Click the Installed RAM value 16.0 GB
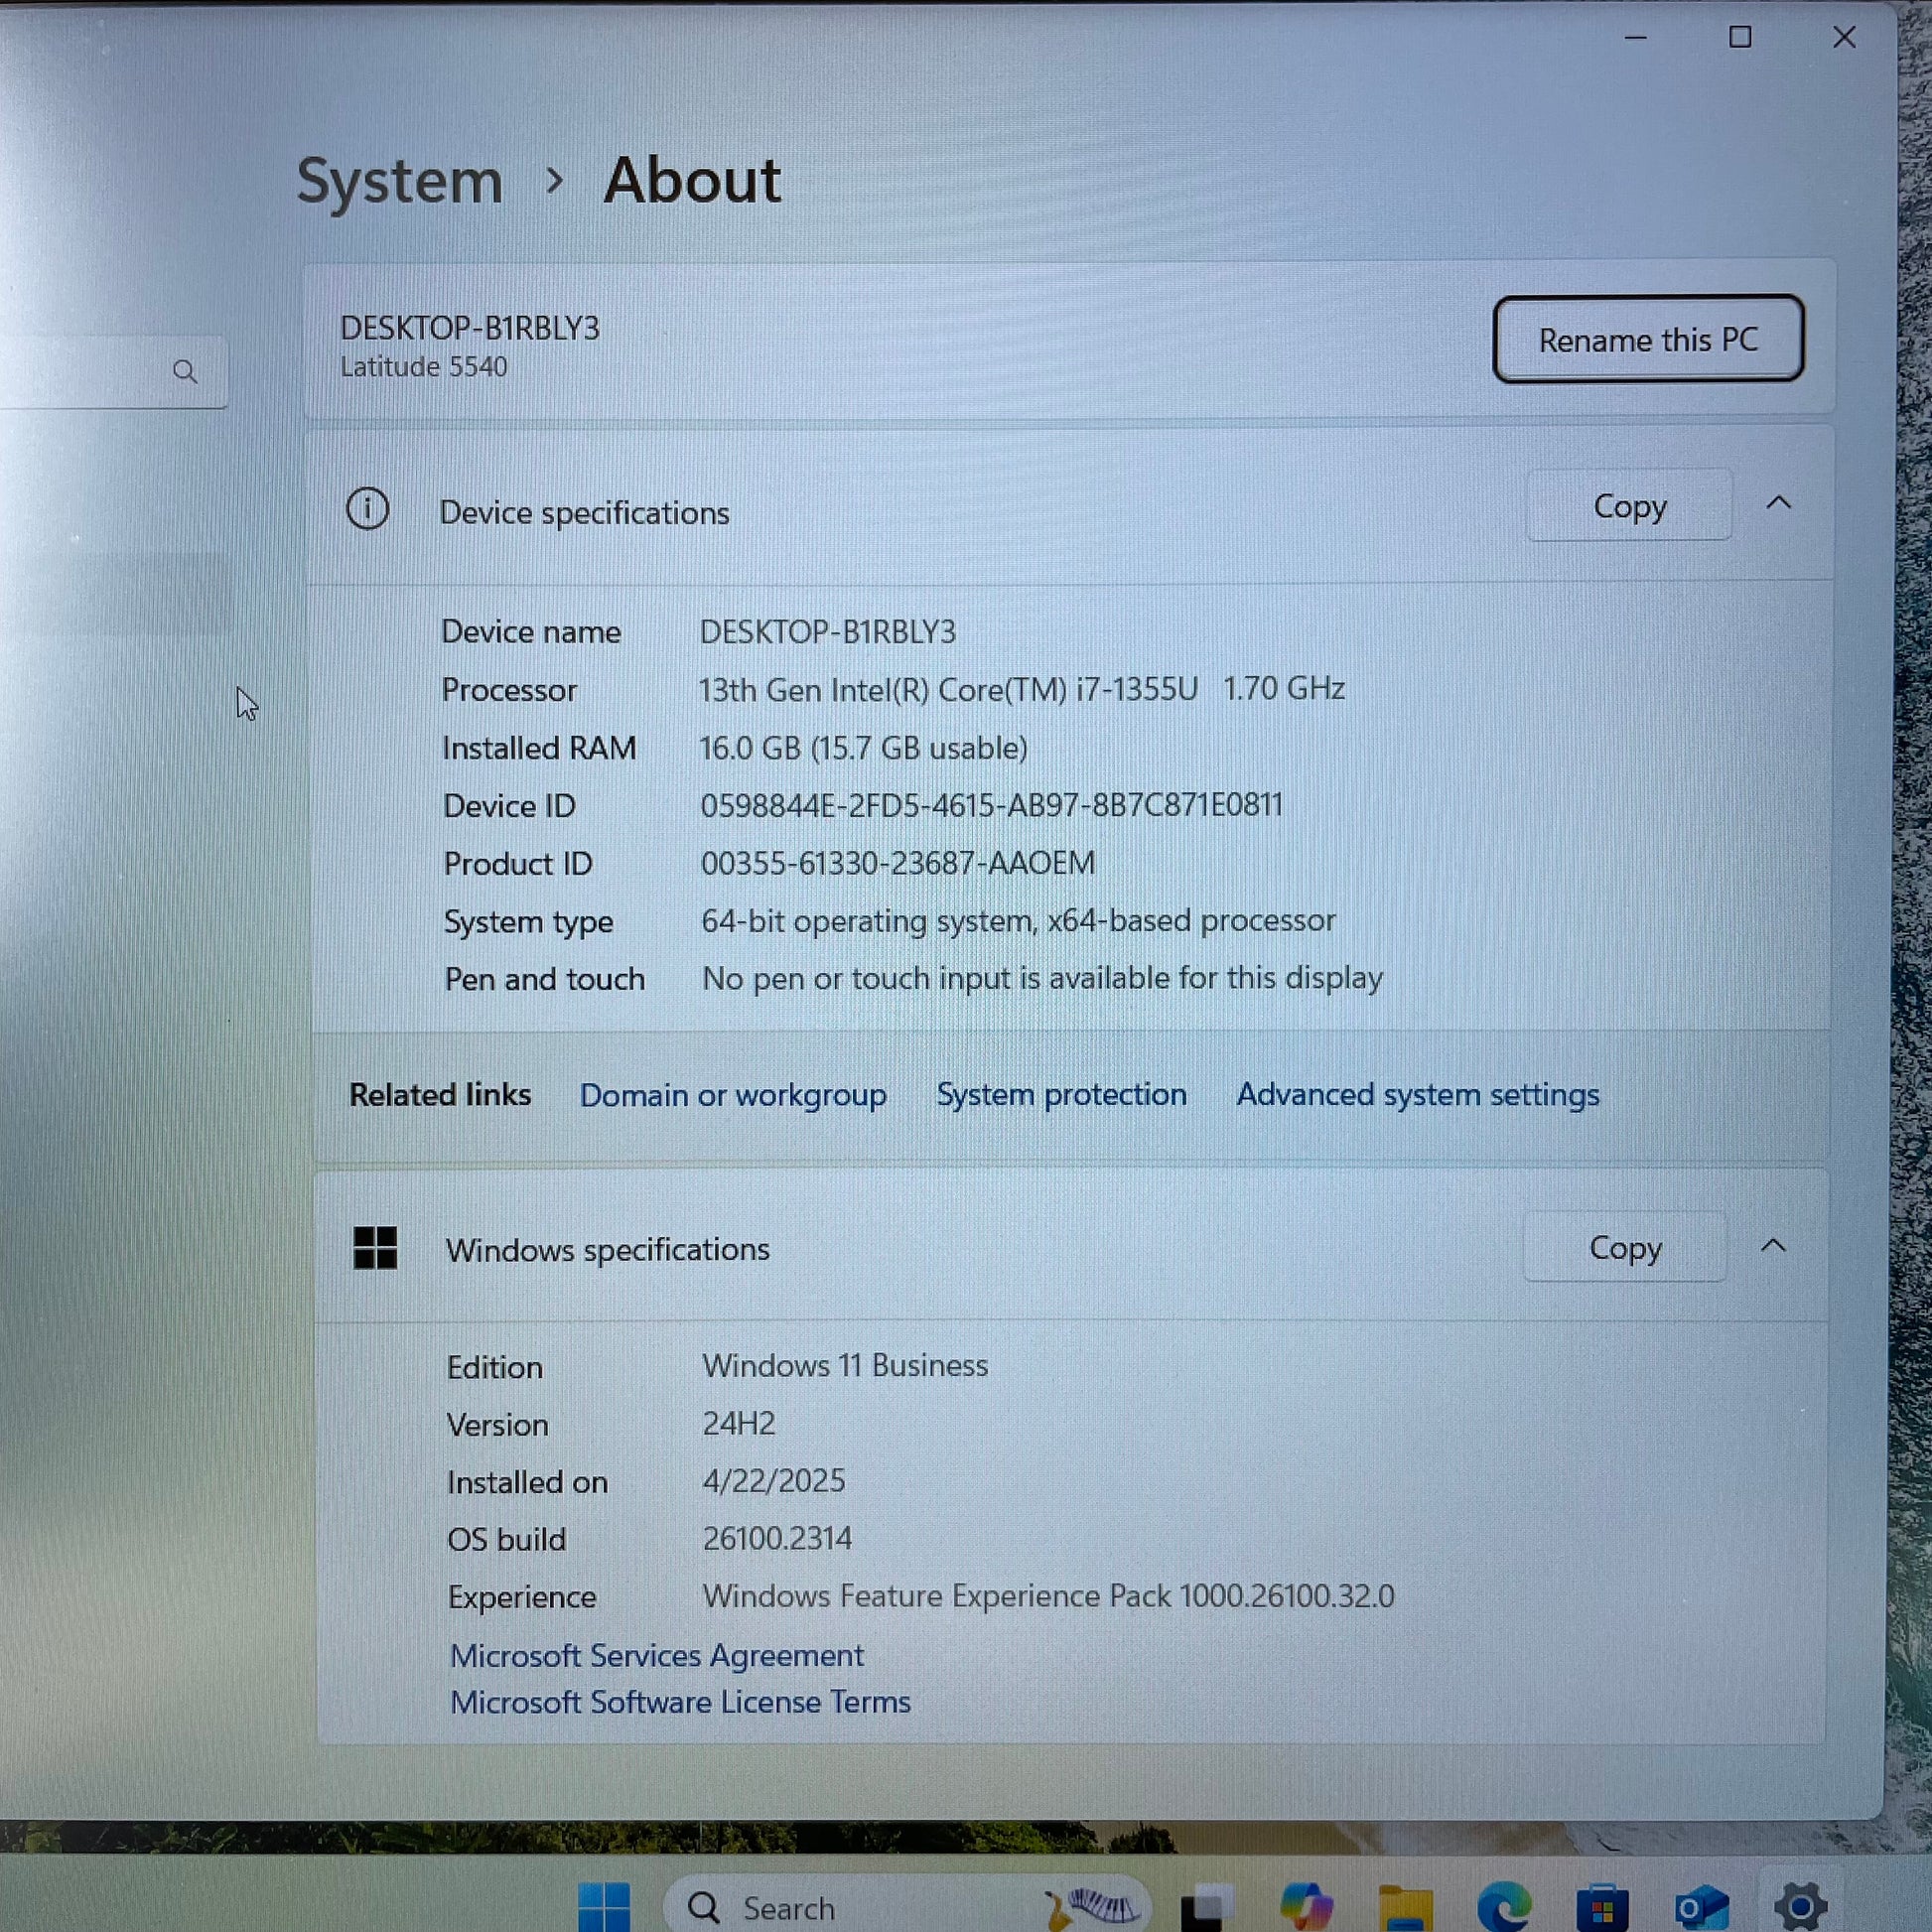Screen dimensions: 1932x1932 863,748
